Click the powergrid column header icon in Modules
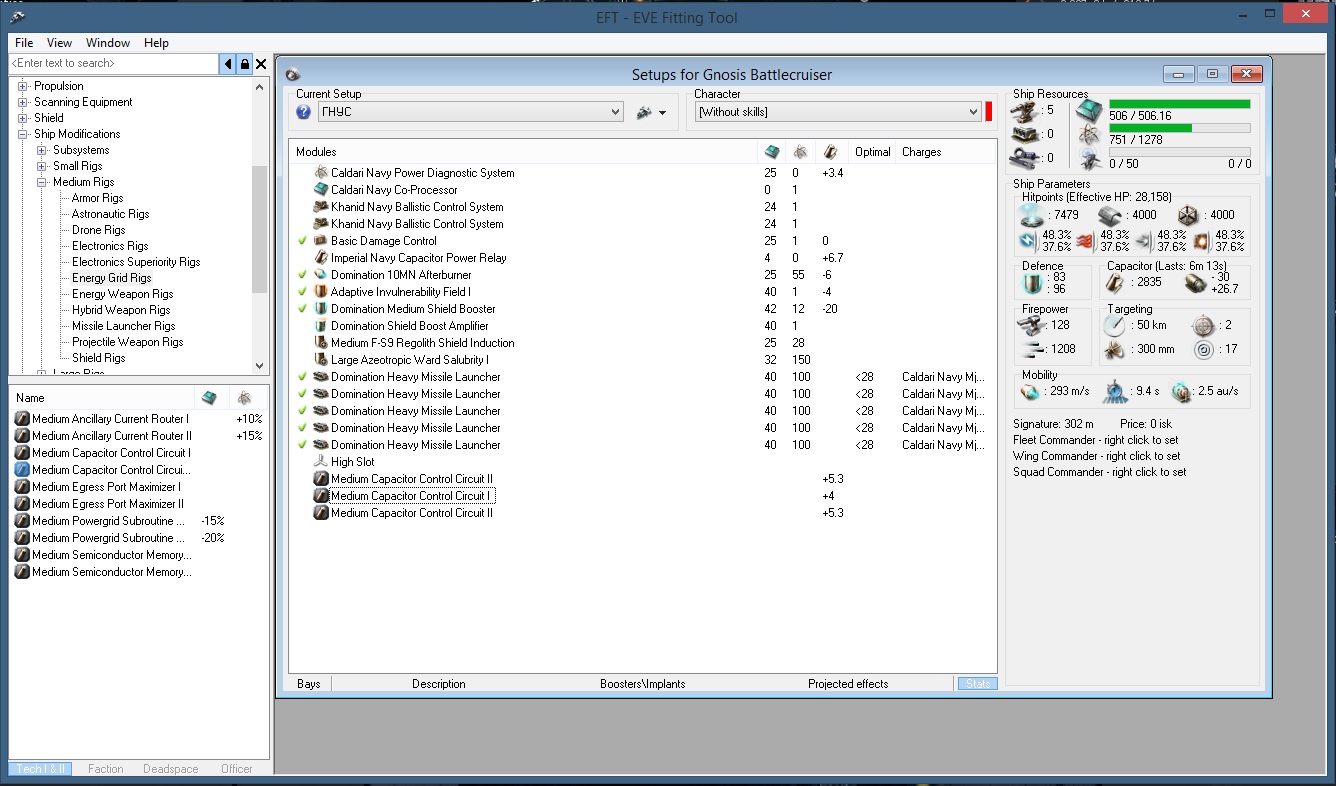 (800, 152)
